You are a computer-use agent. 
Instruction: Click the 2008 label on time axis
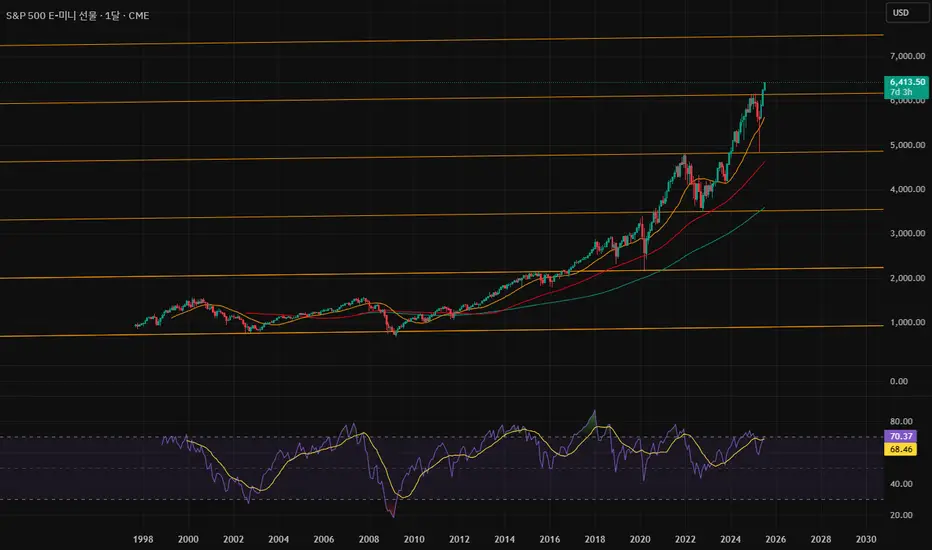click(369, 539)
